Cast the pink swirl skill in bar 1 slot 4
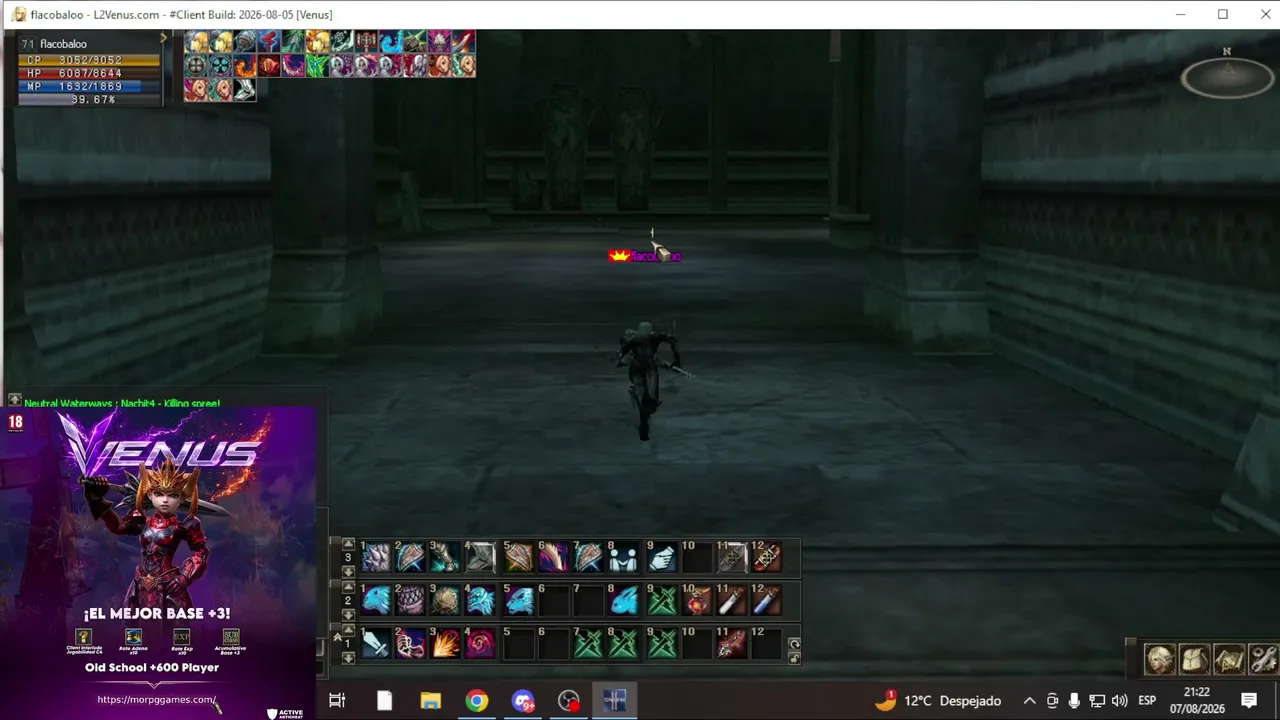This screenshot has height=720, width=1280. click(480, 645)
